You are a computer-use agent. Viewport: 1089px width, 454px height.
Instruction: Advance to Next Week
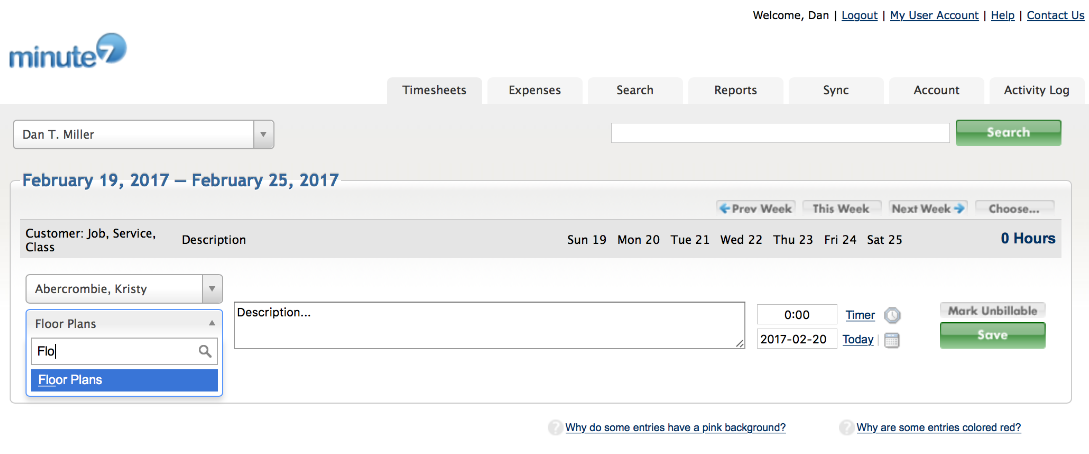(x=928, y=208)
